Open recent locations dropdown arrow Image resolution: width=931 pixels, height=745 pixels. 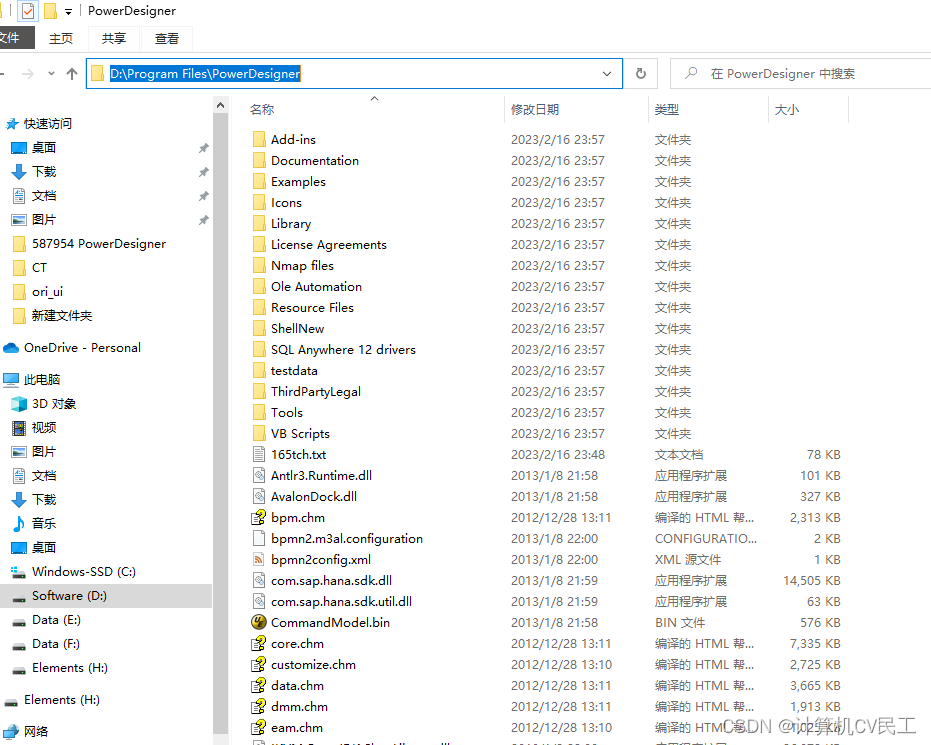click(x=51, y=74)
